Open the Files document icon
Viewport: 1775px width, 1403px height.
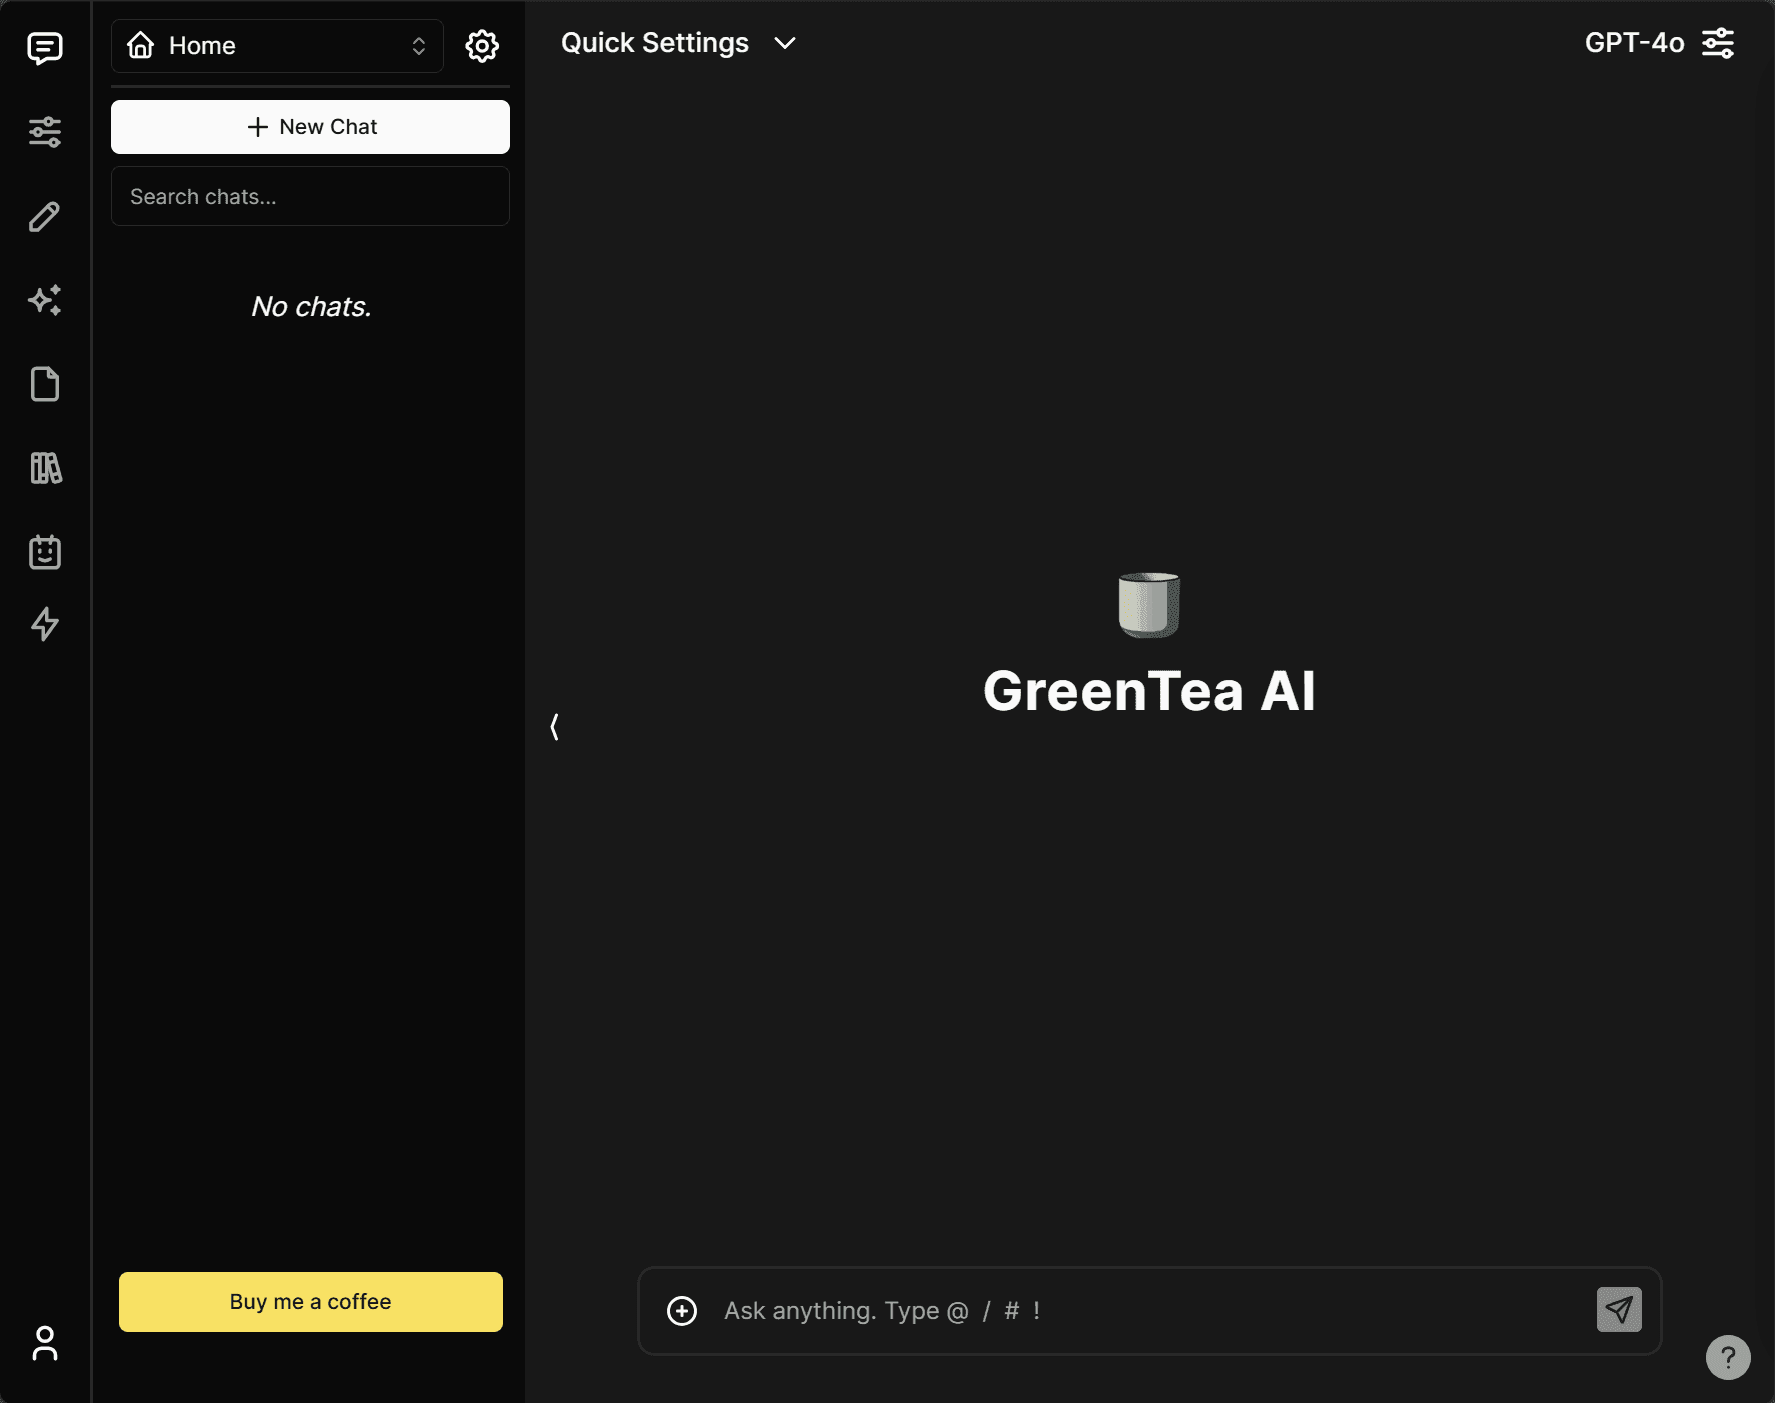[x=45, y=384]
